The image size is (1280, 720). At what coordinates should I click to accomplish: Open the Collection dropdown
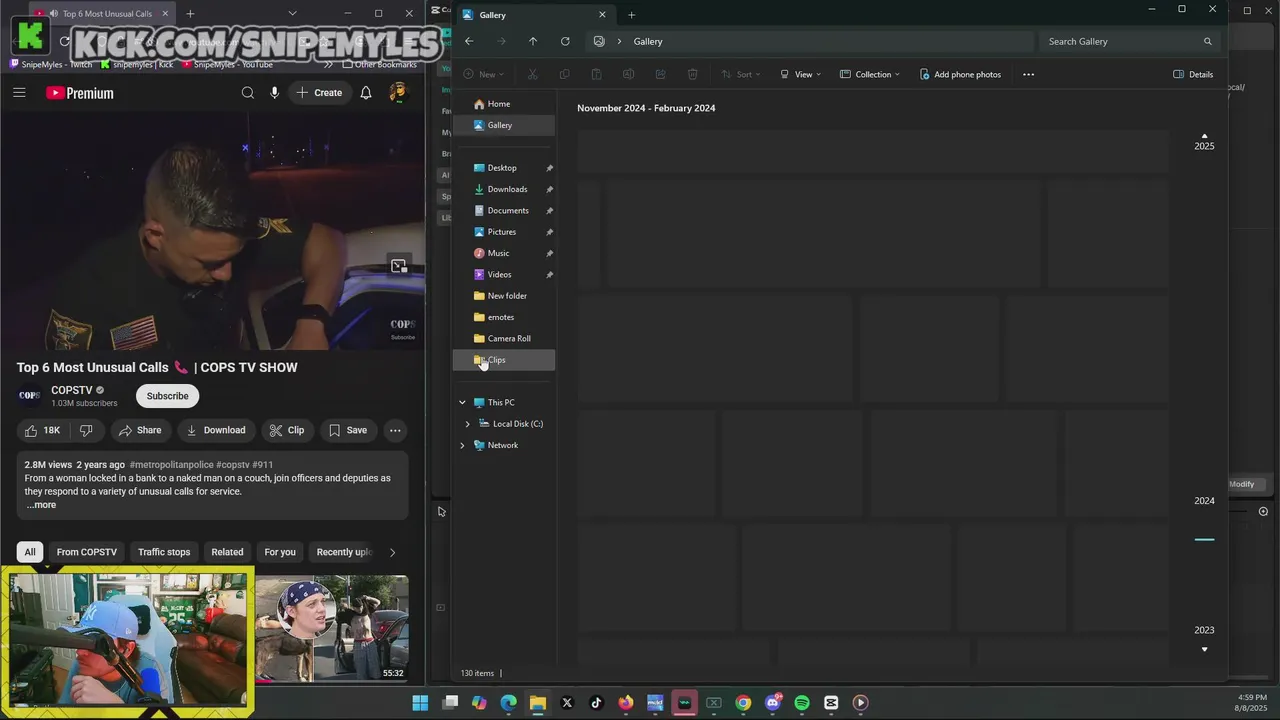[x=870, y=74]
